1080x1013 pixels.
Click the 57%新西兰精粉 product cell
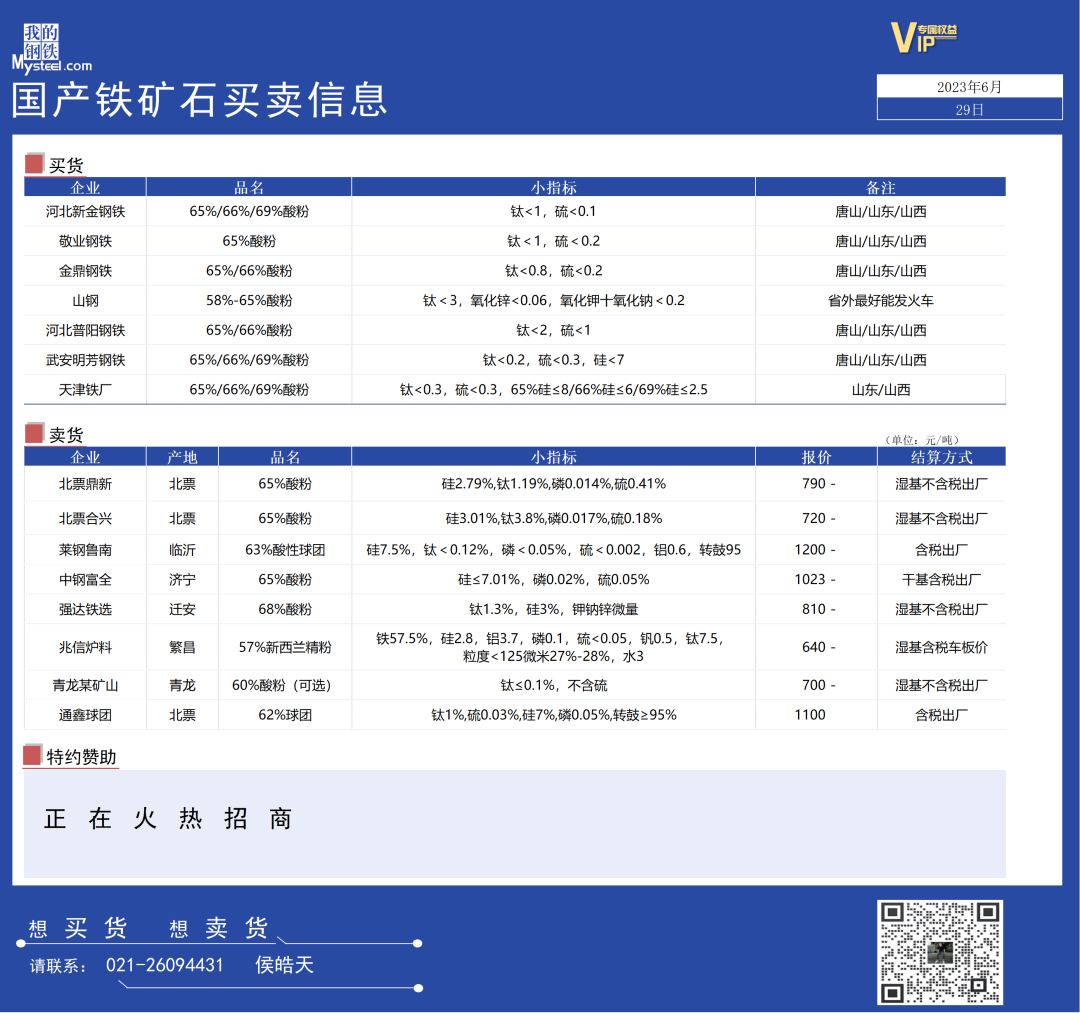tap(284, 647)
